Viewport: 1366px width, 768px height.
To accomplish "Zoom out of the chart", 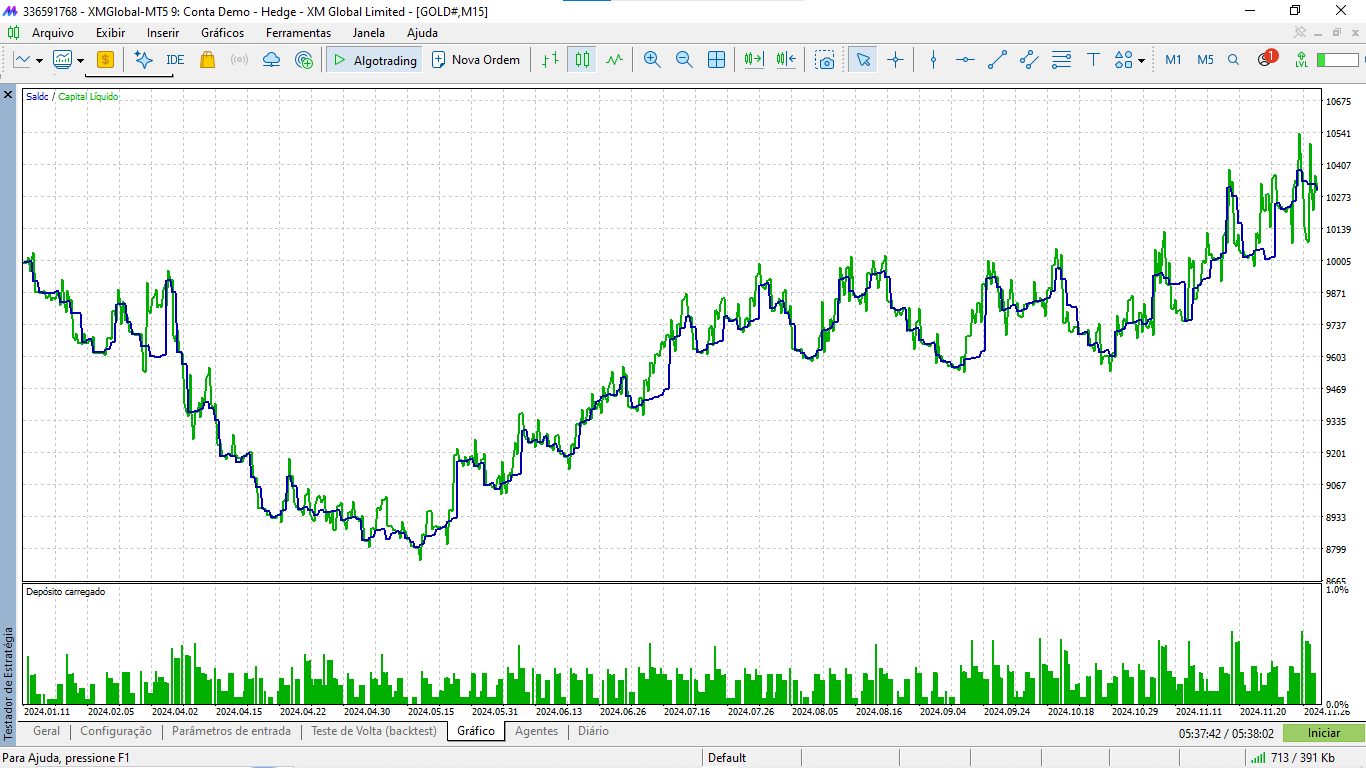I will click(x=684, y=60).
